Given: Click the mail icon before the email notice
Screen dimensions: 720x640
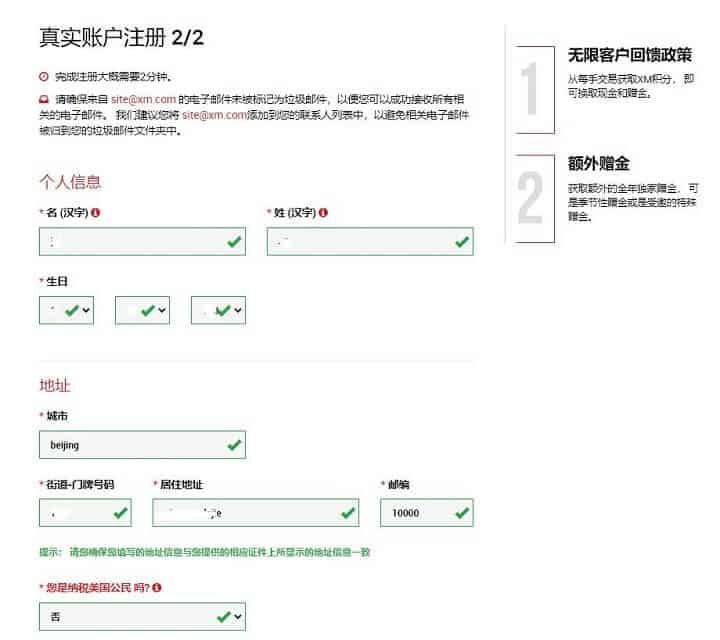Looking at the screenshot, I should pyautogui.click(x=44, y=99).
